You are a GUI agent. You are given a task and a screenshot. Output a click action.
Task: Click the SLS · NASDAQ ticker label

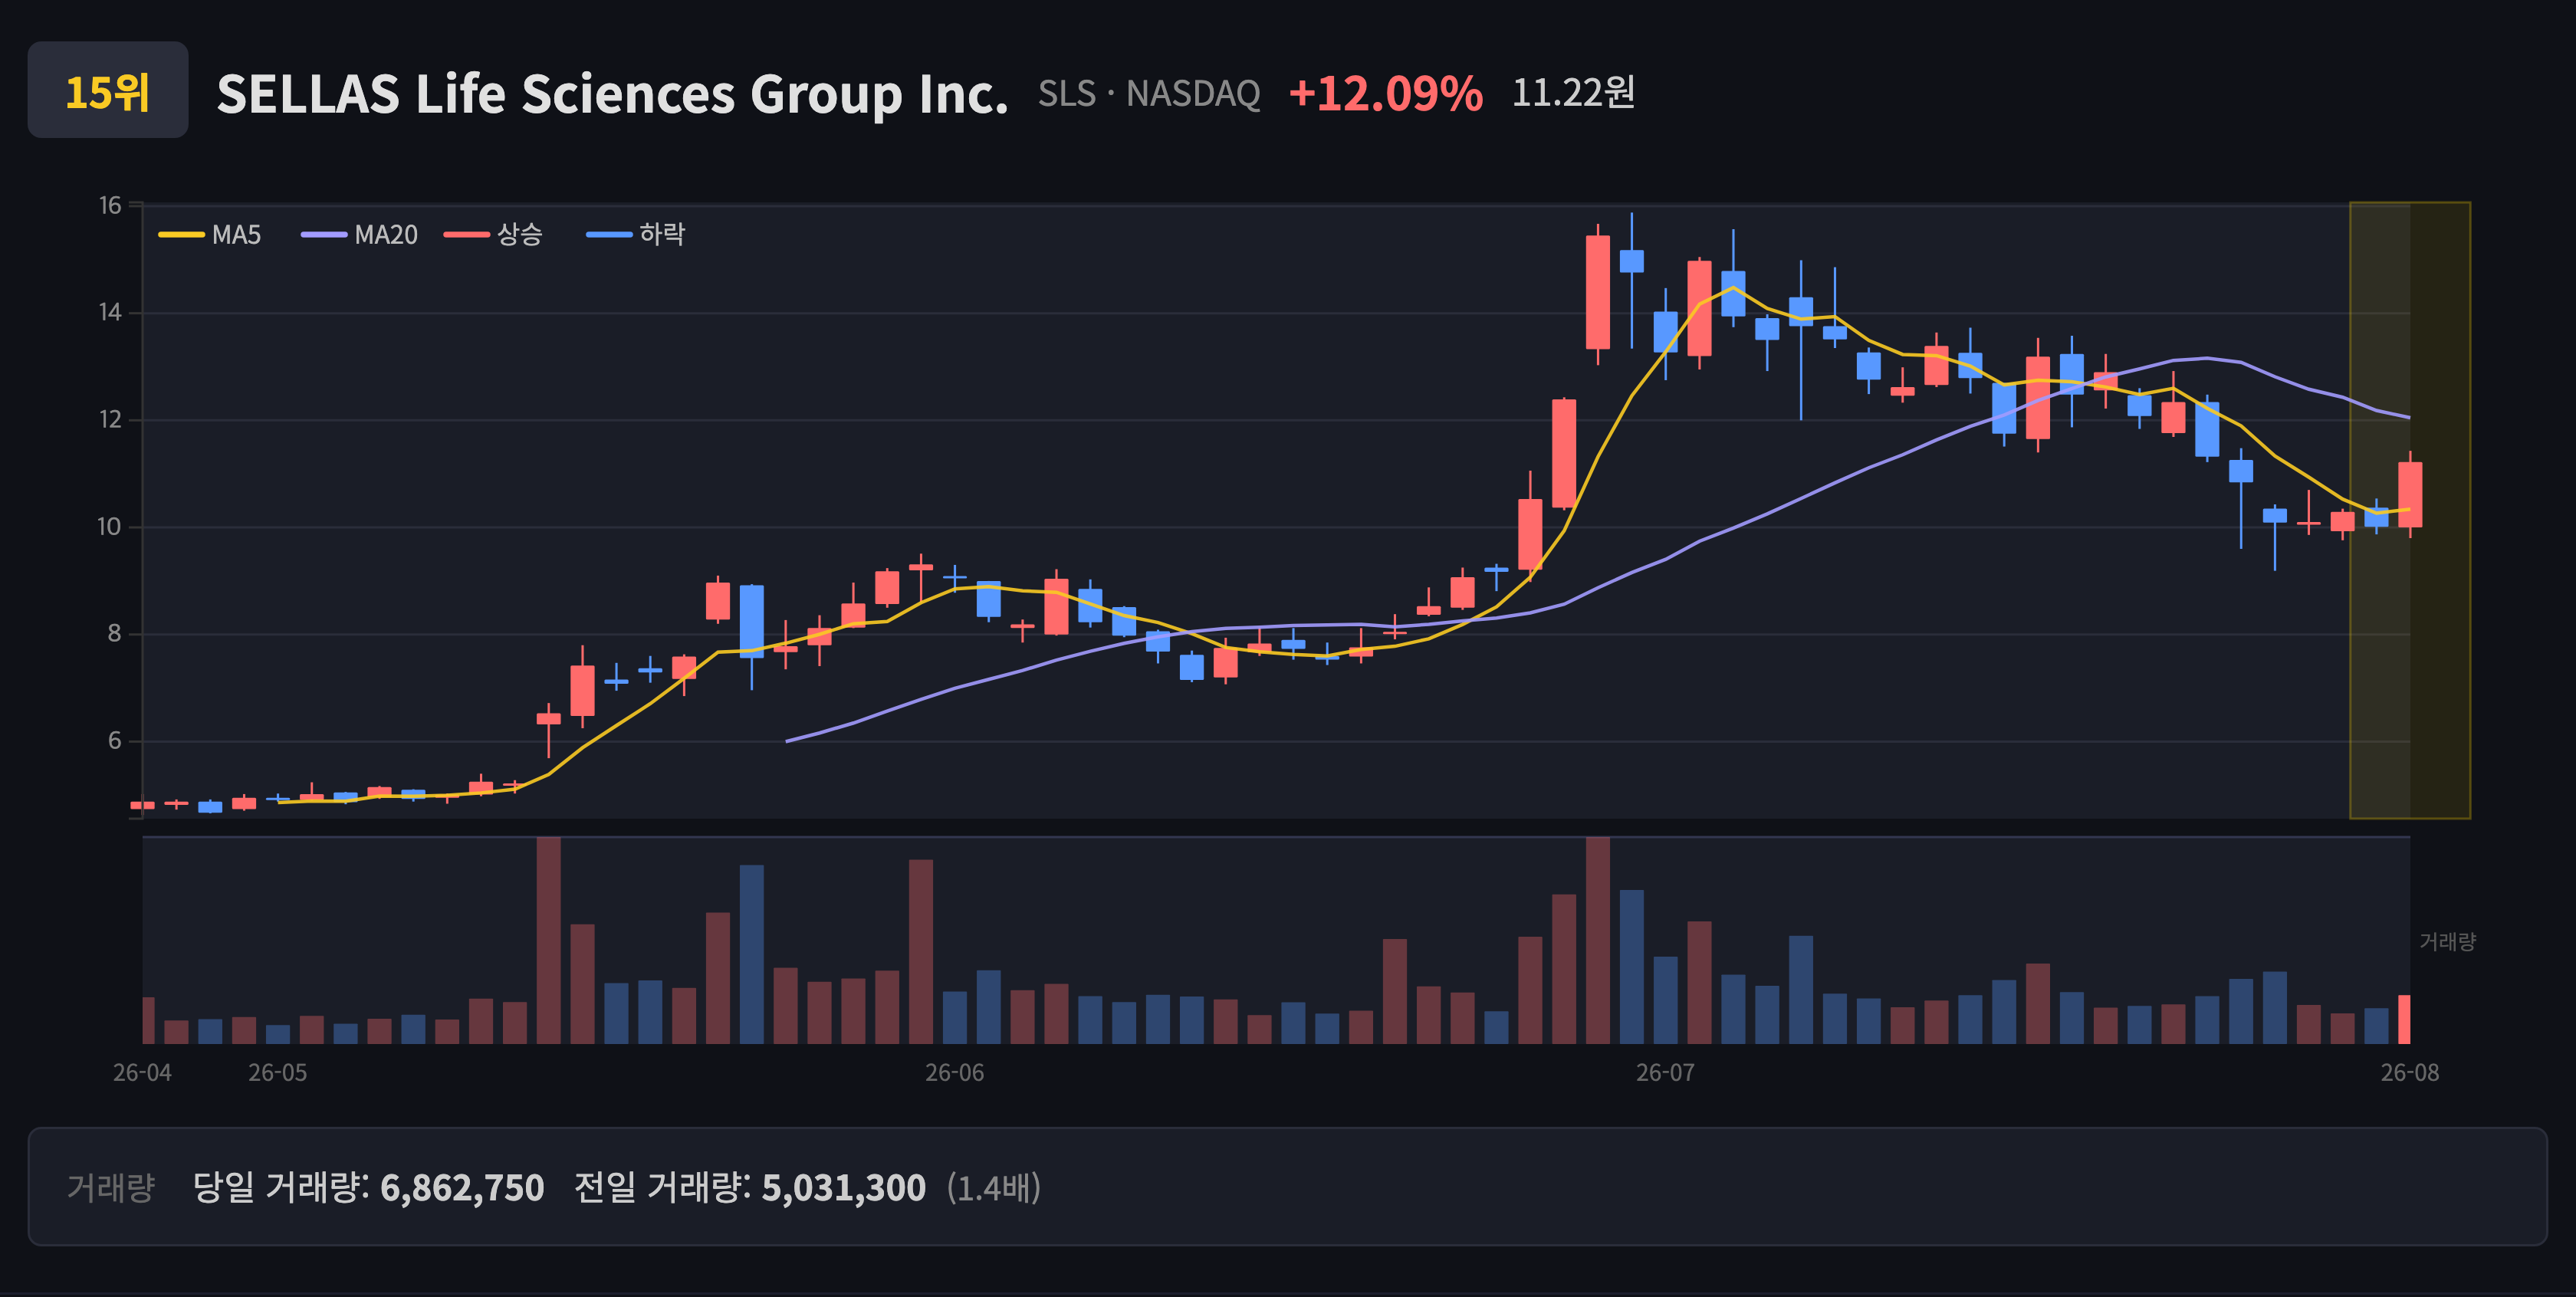click(1148, 94)
